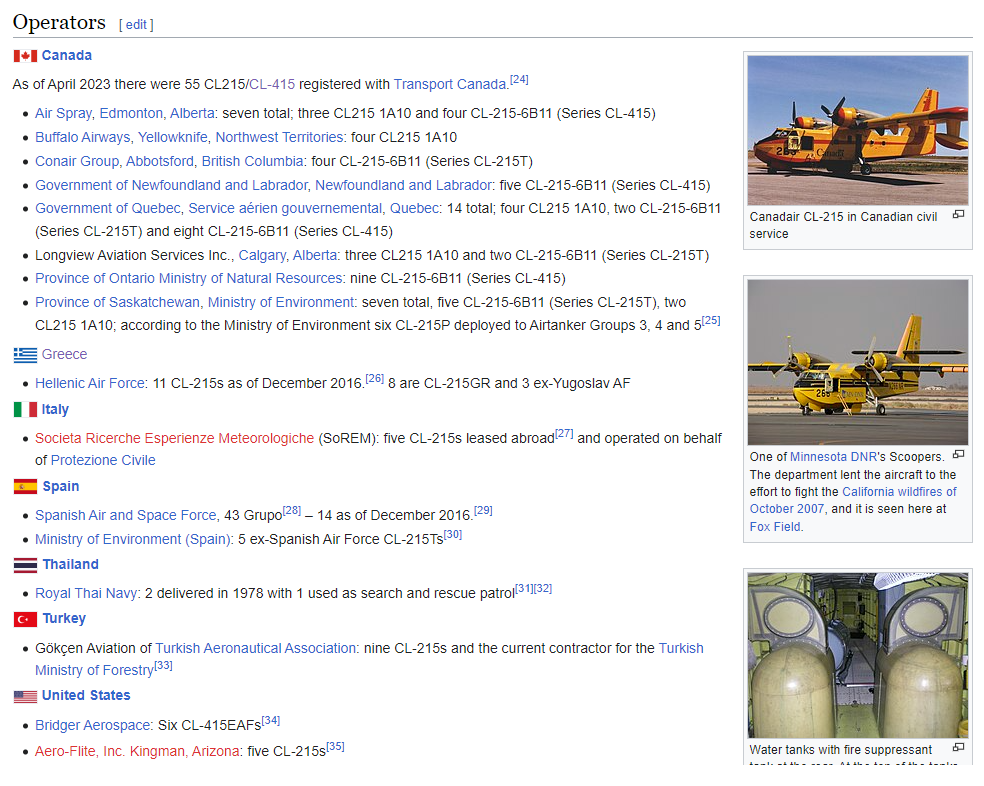Screen dimensions: 984x786
Task: Jump to citation 34
Action: click(x=271, y=721)
